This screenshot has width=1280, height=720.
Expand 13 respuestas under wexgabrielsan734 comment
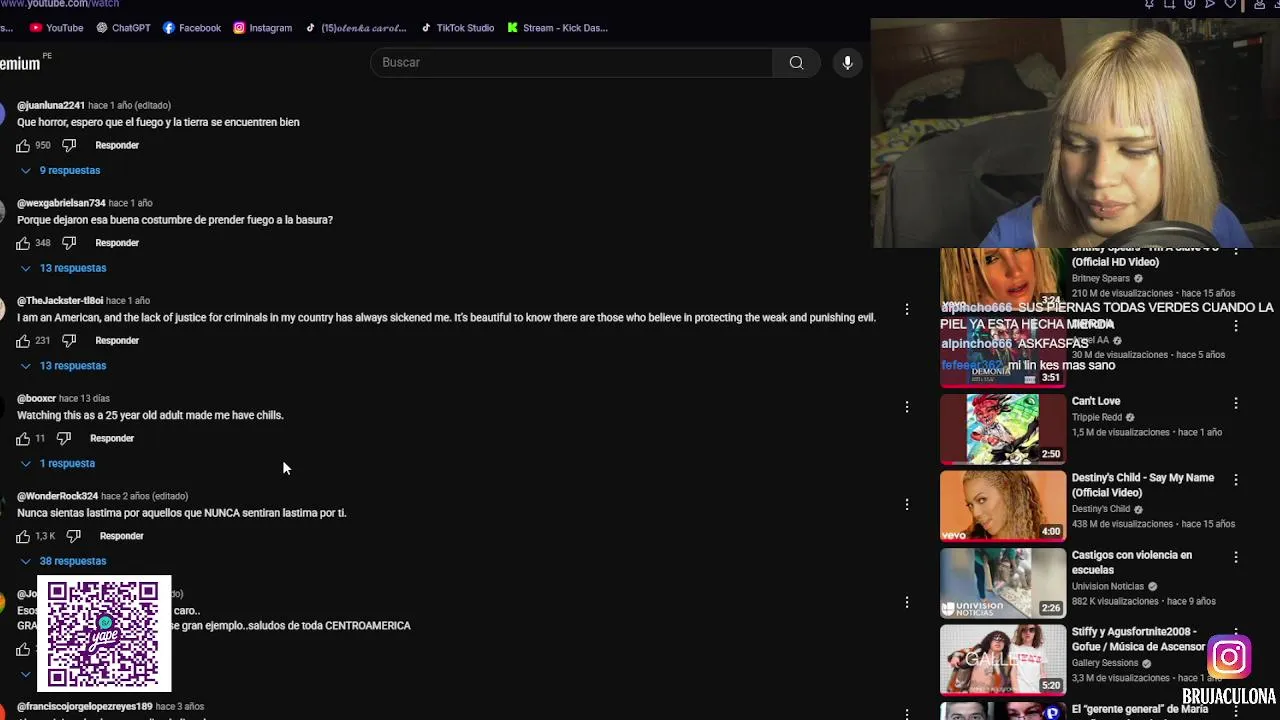[64, 268]
